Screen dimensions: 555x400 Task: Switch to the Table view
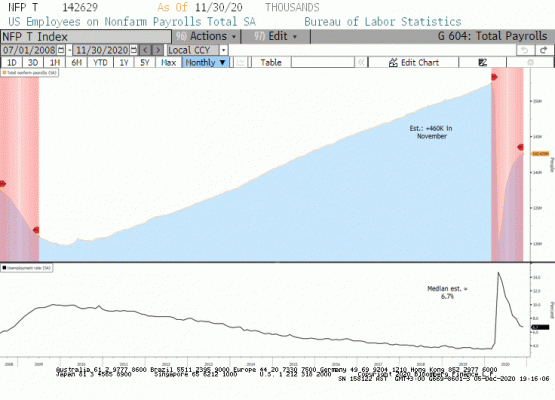271,63
